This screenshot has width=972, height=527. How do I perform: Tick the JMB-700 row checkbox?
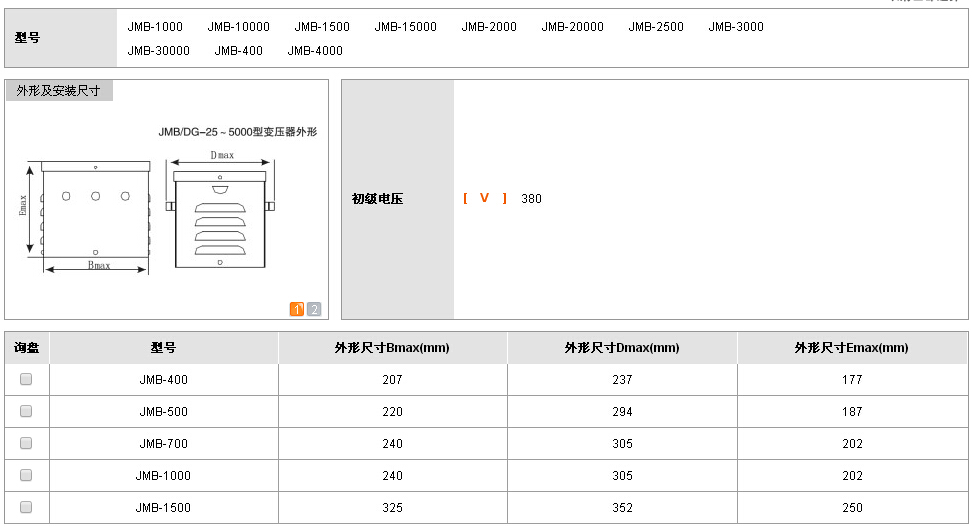pos(26,443)
